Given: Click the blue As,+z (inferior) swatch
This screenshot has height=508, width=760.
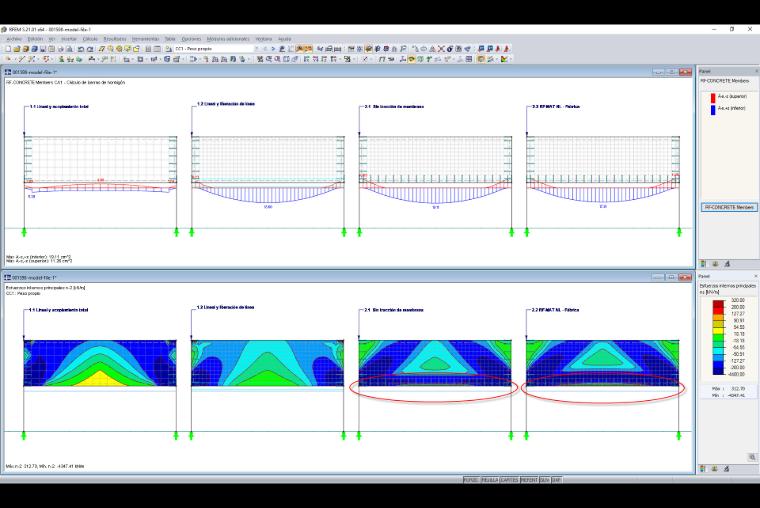Looking at the screenshot, I should coord(713,109).
